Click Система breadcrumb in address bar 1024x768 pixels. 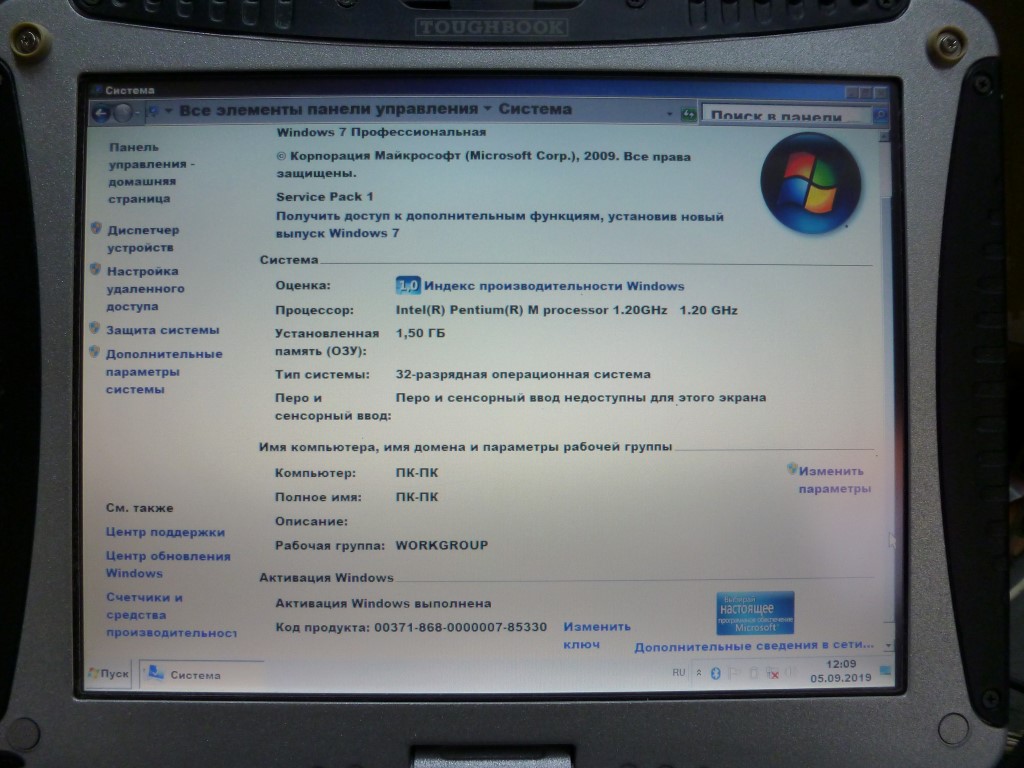coord(535,109)
